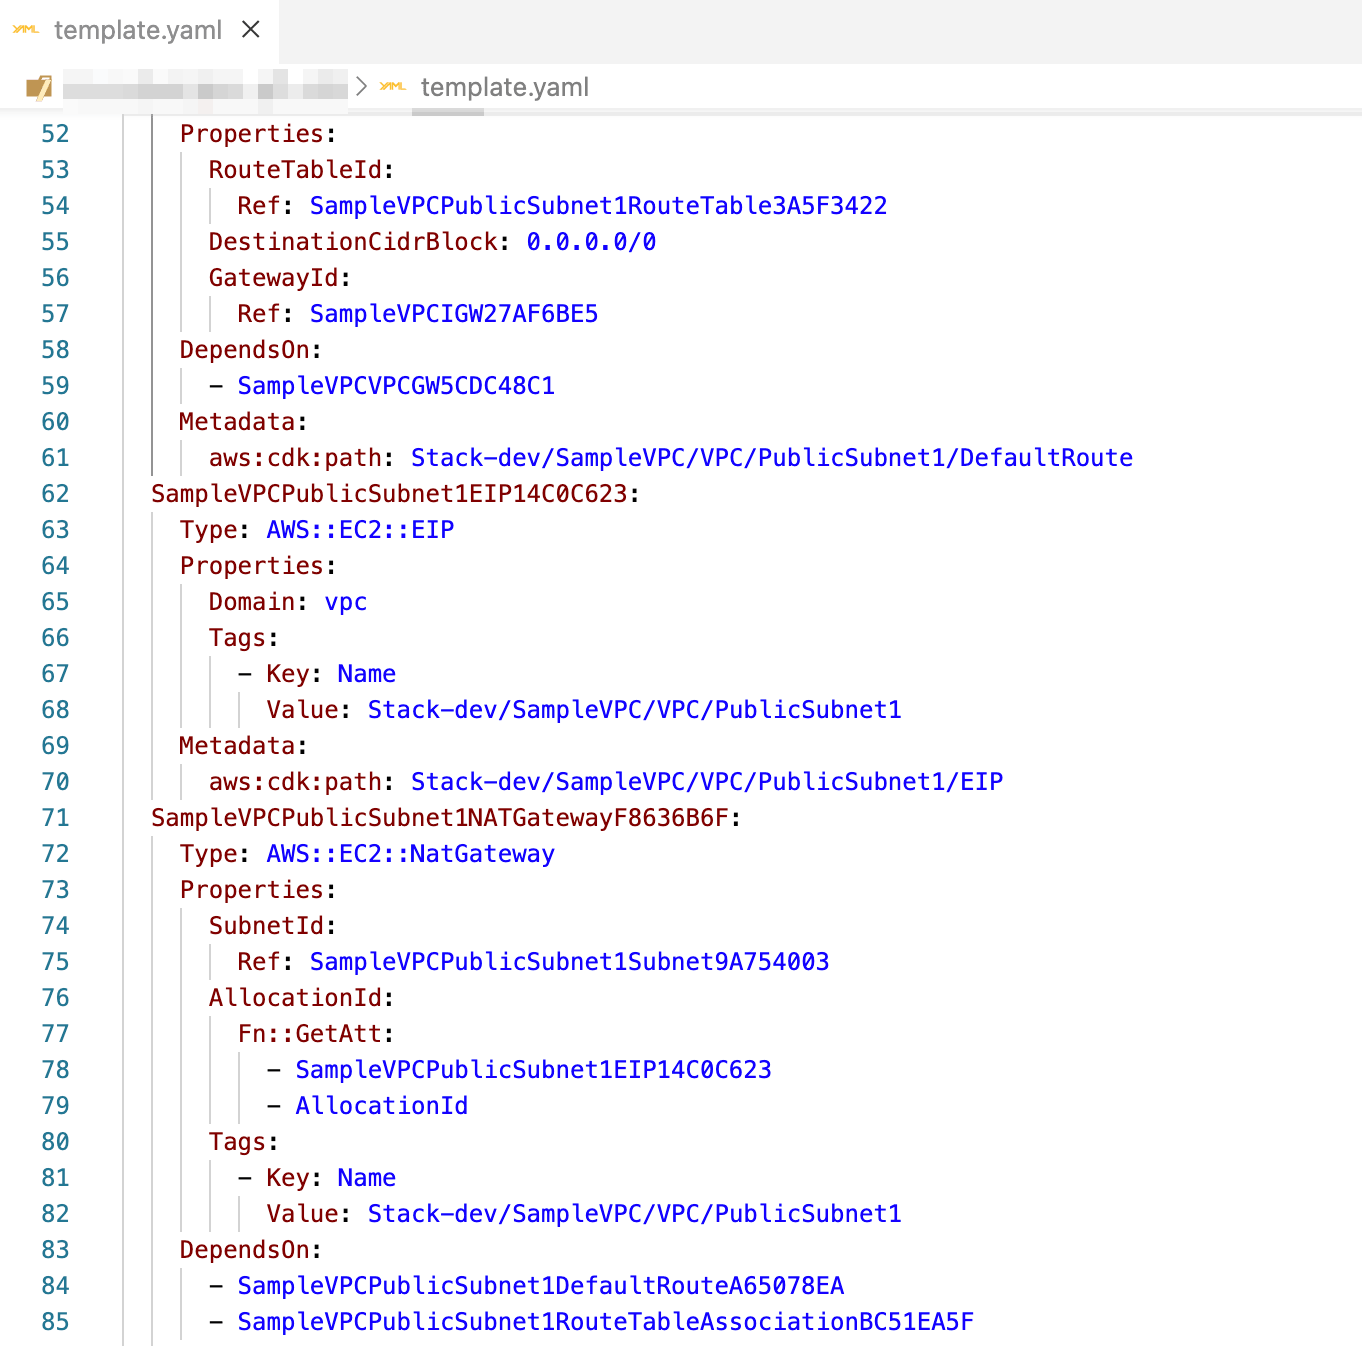Click SubnetId key
The width and height of the screenshot is (1362, 1346).
click(266, 926)
